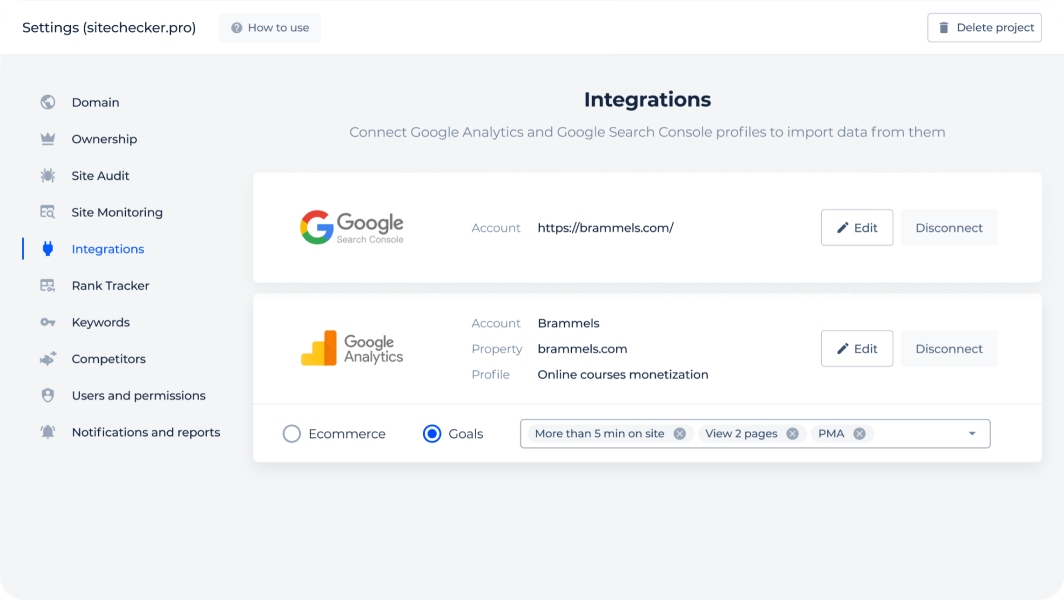The image size is (1064, 600).
Task: Open the Integrations section
Action: (108, 249)
